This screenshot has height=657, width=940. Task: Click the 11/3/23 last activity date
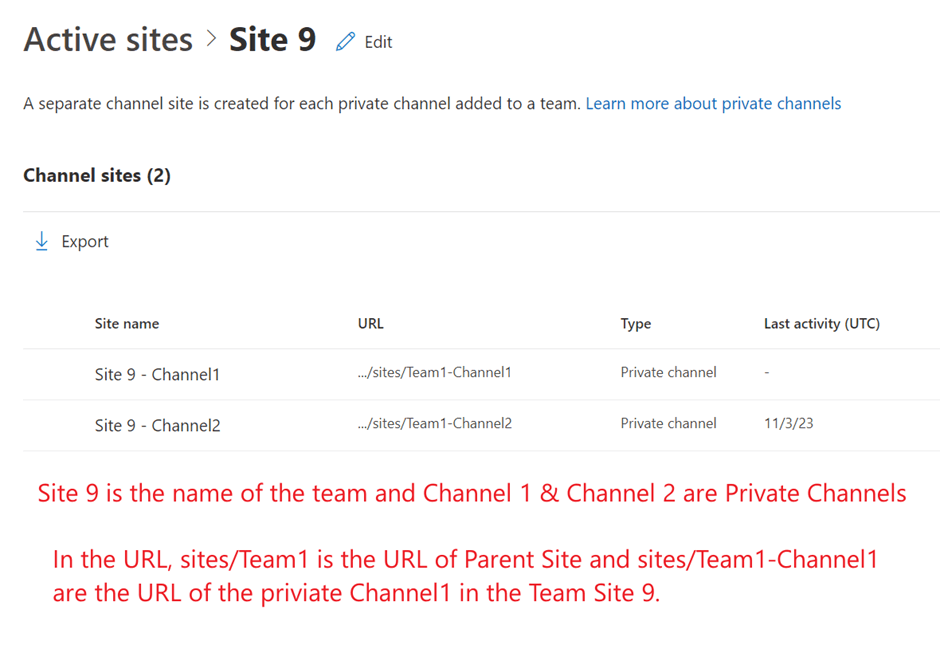pos(788,423)
